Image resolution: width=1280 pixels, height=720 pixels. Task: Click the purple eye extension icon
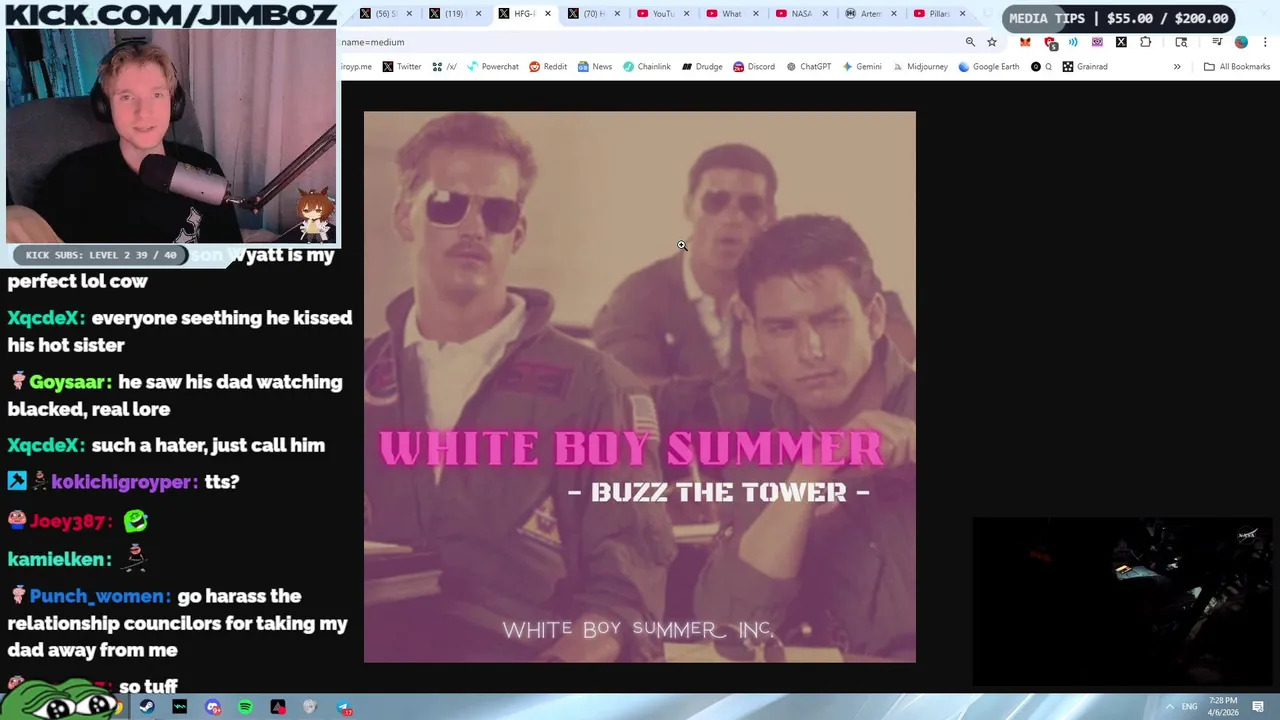click(x=1097, y=42)
